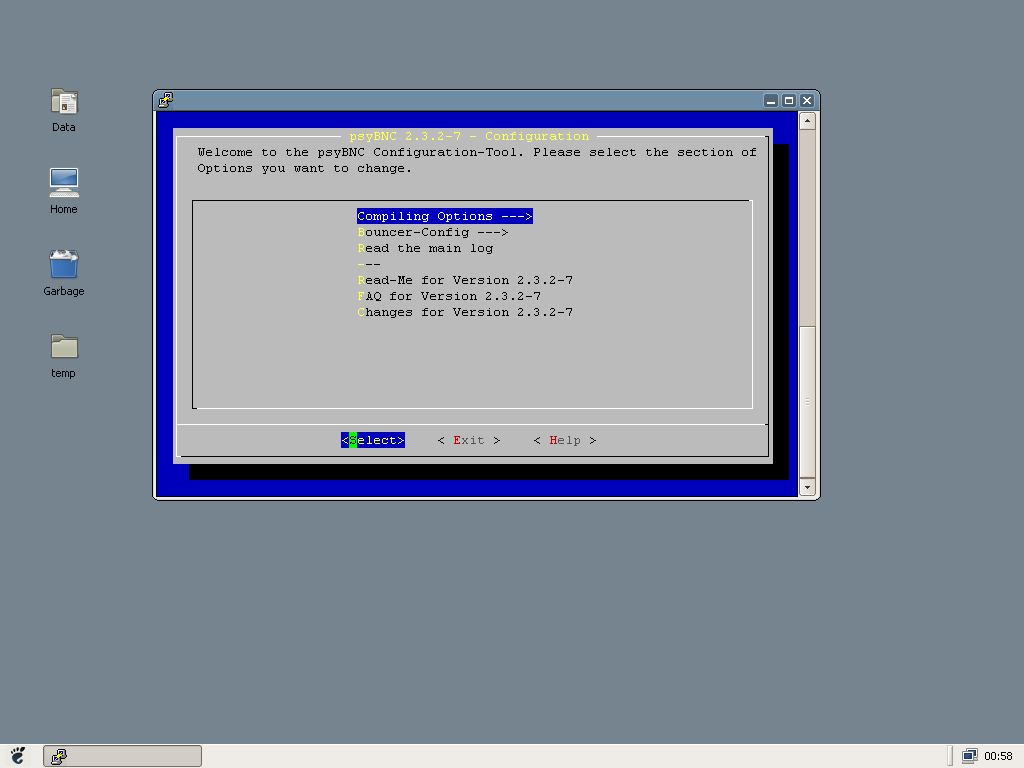Select Read the main log entry
The height and width of the screenshot is (768, 1024).
click(425, 248)
